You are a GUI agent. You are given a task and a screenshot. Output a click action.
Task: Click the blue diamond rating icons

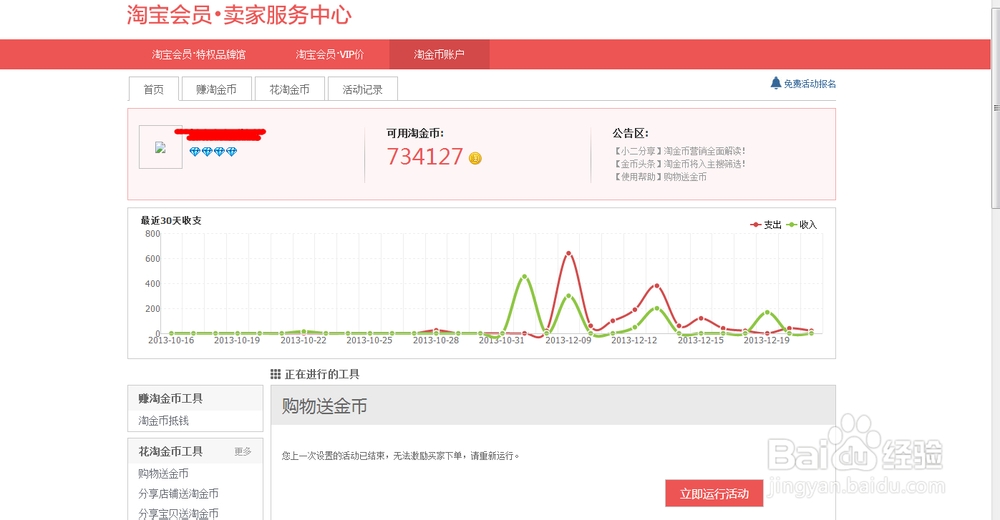coord(213,152)
